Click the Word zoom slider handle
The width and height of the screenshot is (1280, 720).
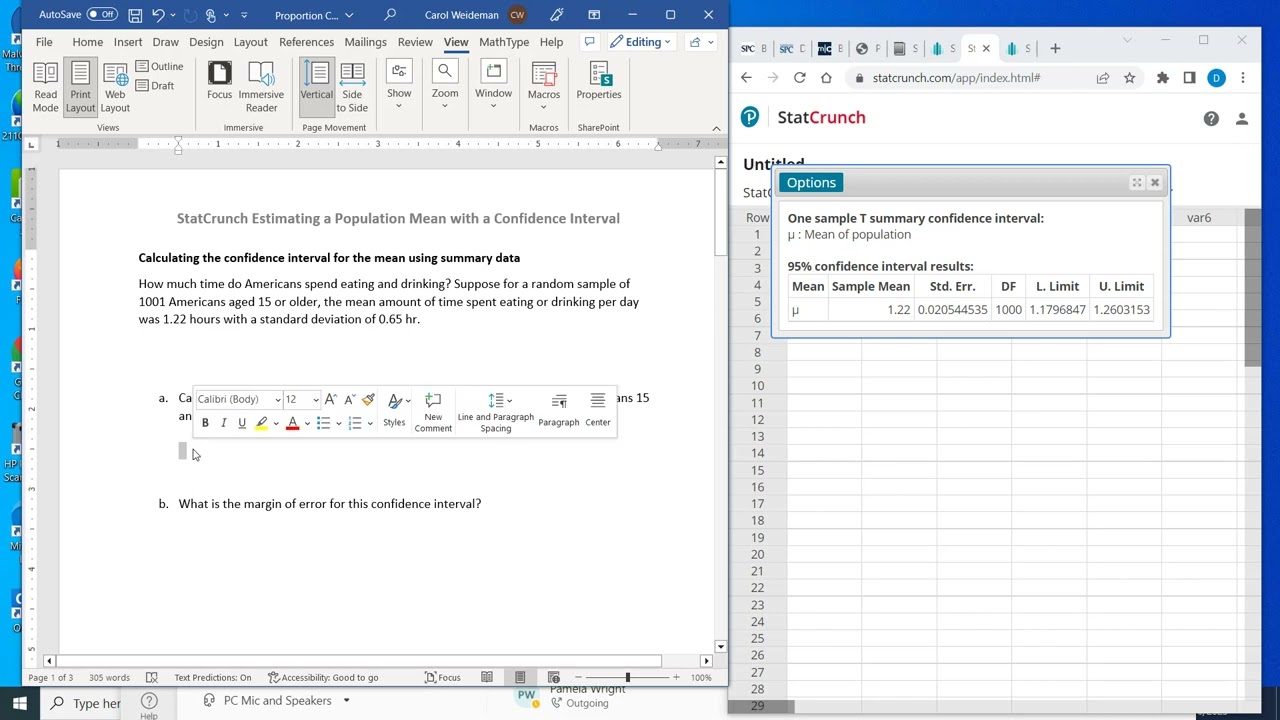[628, 677]
